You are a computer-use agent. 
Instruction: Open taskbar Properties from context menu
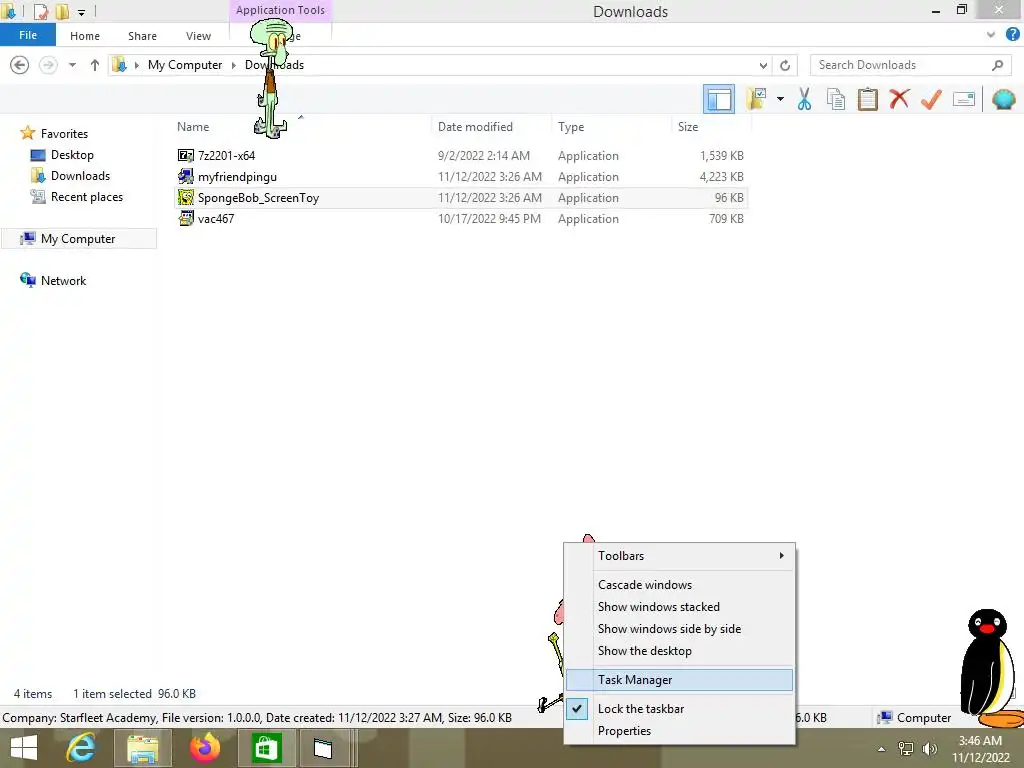coord(679,731)
